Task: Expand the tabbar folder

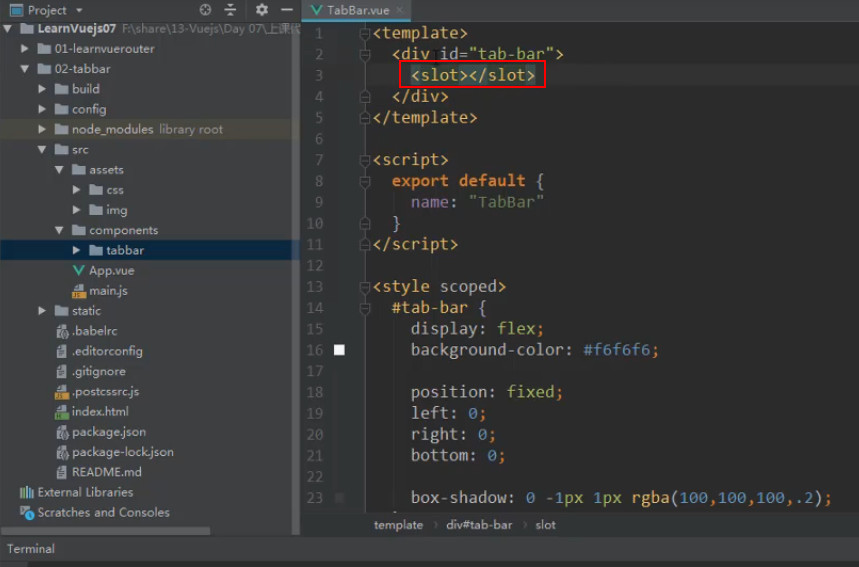Action: pos(77,250)
